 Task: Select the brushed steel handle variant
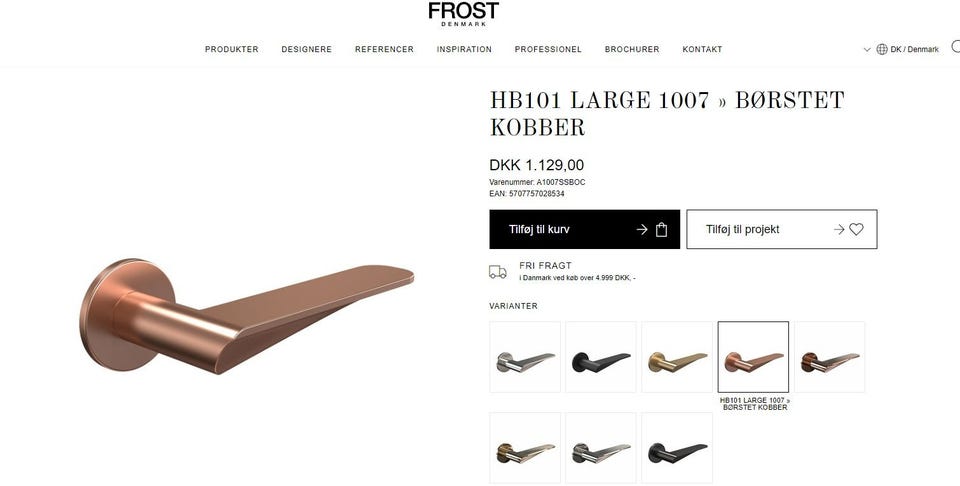tap(525, 357)
